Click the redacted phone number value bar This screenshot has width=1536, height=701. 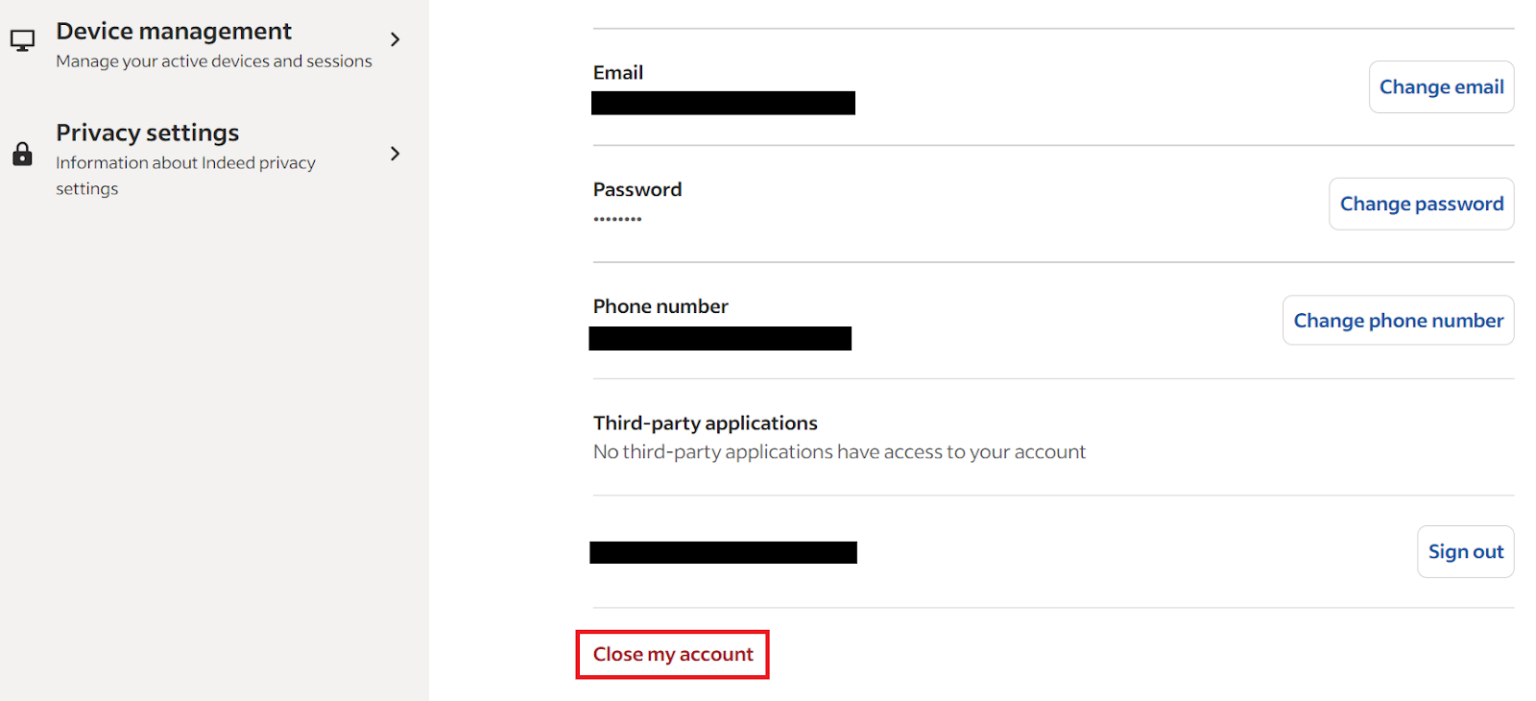click(720, 337)
